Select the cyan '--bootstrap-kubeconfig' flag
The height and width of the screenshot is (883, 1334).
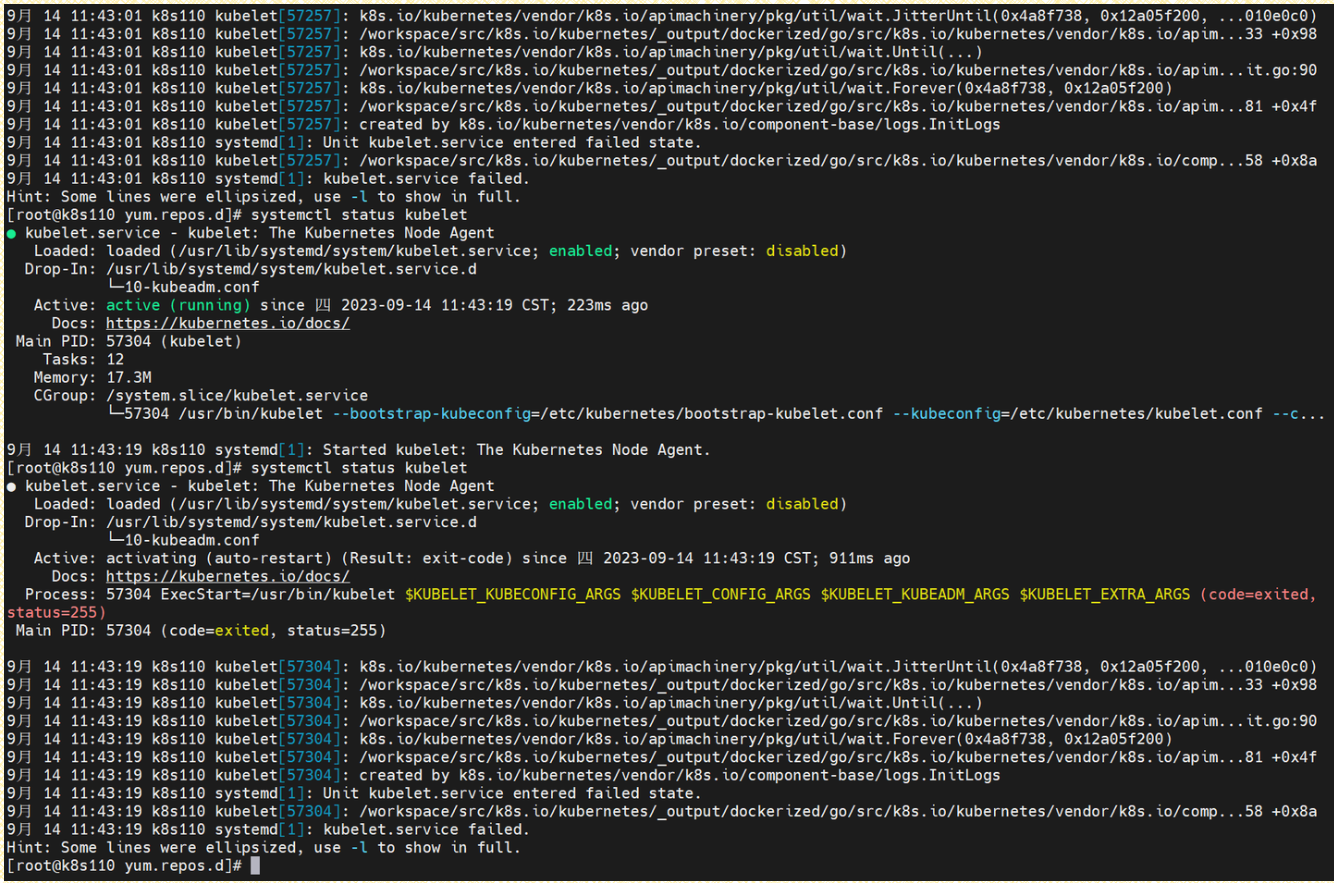pos(432,413)
